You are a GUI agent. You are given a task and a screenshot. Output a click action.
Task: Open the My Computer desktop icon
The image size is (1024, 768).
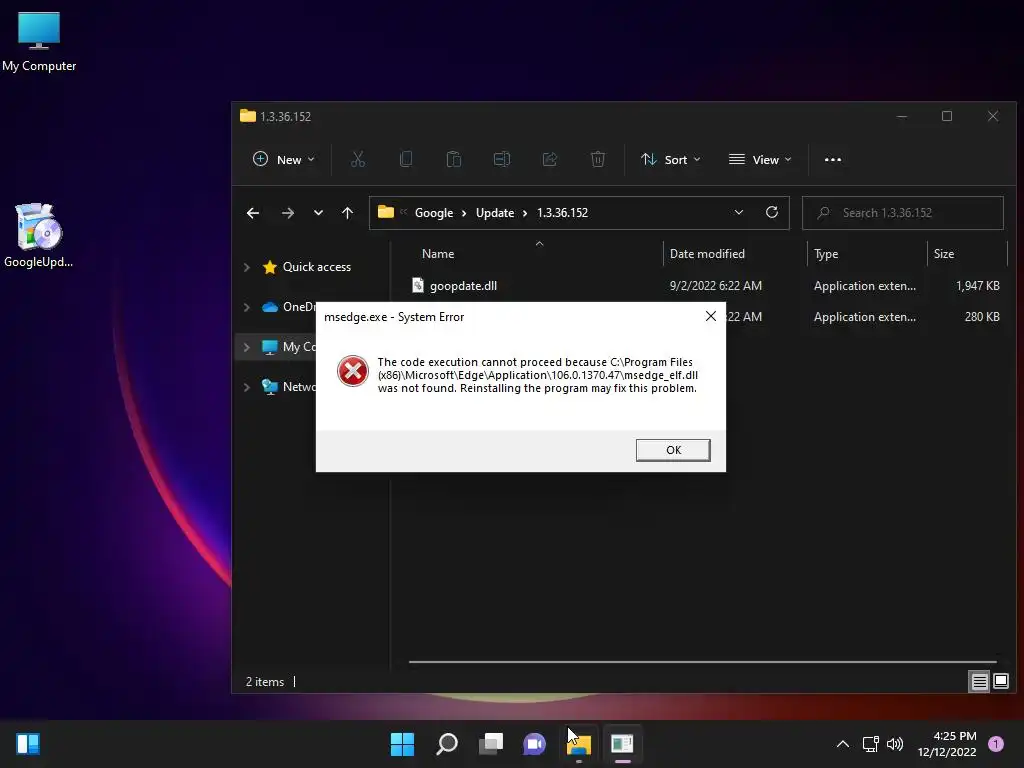(39, 42)
